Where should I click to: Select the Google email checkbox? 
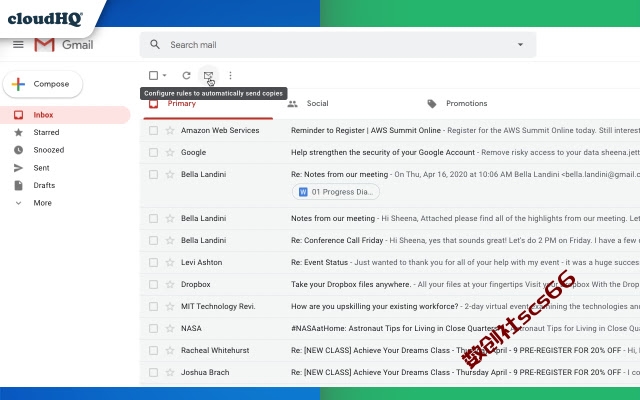coord(153,153)
